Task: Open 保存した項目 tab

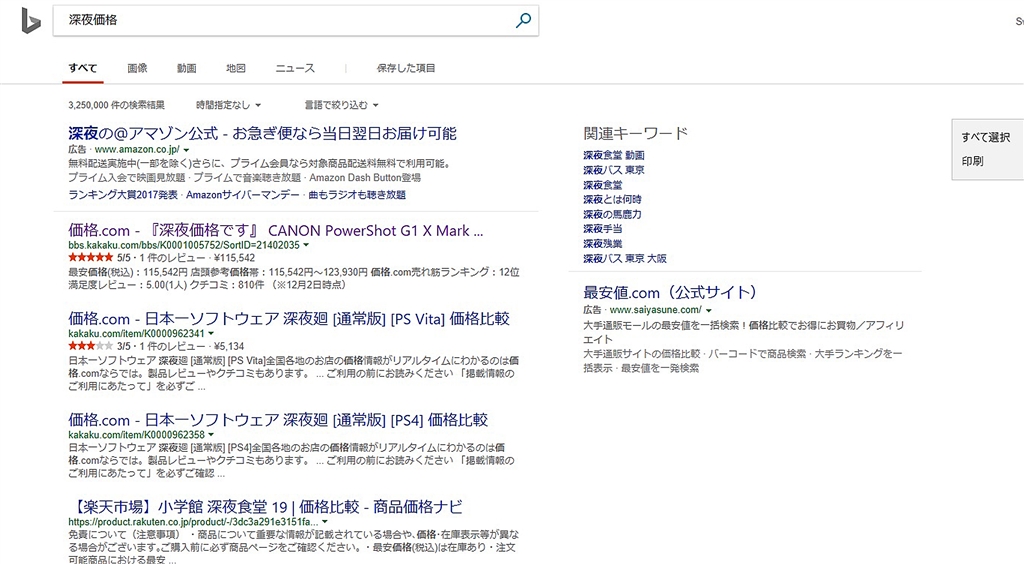Action: point(406,68)
